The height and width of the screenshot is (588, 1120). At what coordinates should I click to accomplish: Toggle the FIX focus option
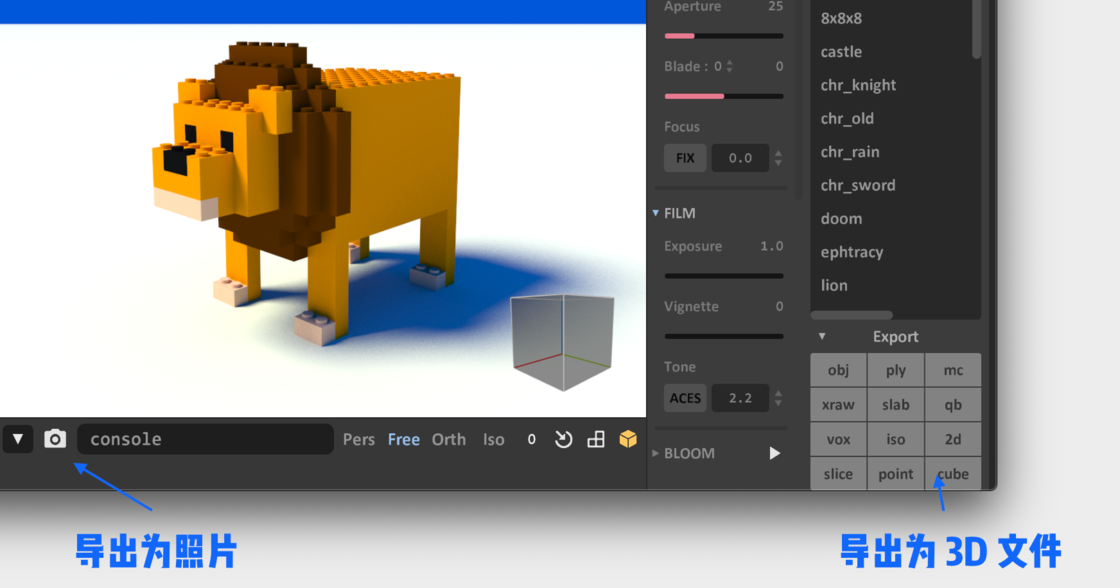pos(685,157)
